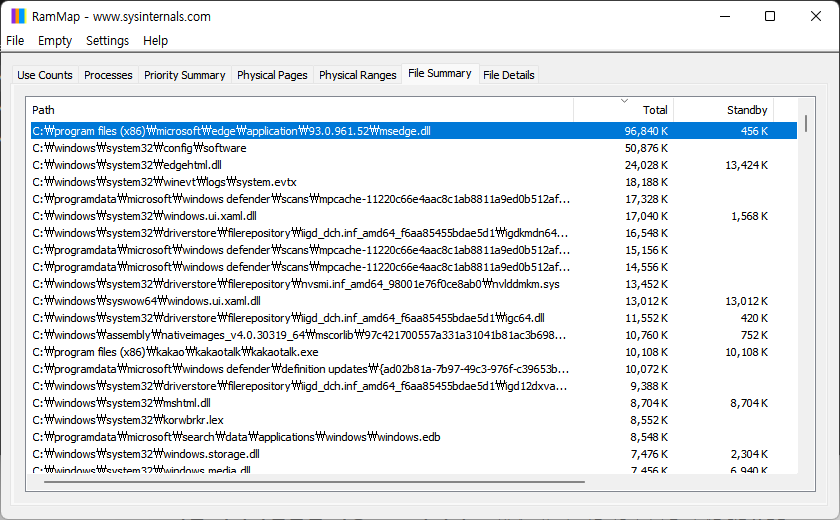840x520 pixels.
Task: Select the mshtml.dll row
Action: point(414,403)
